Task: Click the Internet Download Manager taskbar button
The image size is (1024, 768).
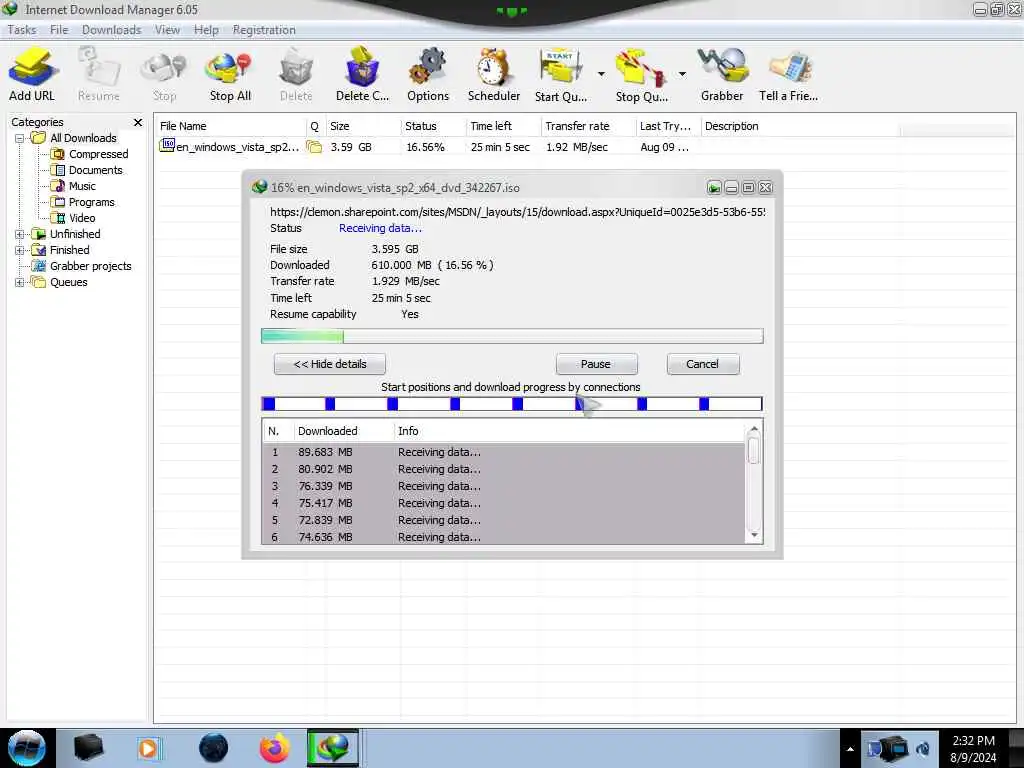Action: tap(333, 748)
